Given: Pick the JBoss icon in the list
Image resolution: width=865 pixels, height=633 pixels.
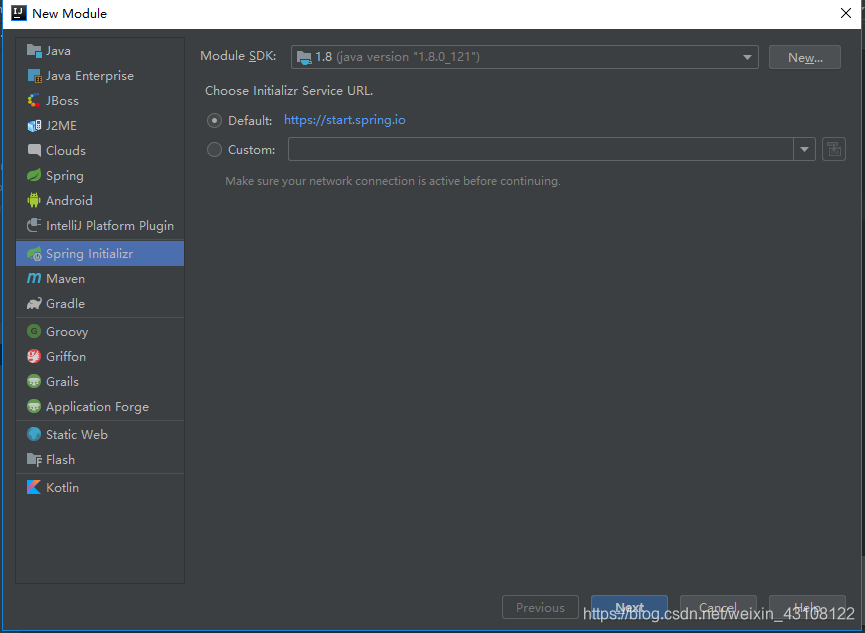Looking at the screenshot, I should coord(34,100).
